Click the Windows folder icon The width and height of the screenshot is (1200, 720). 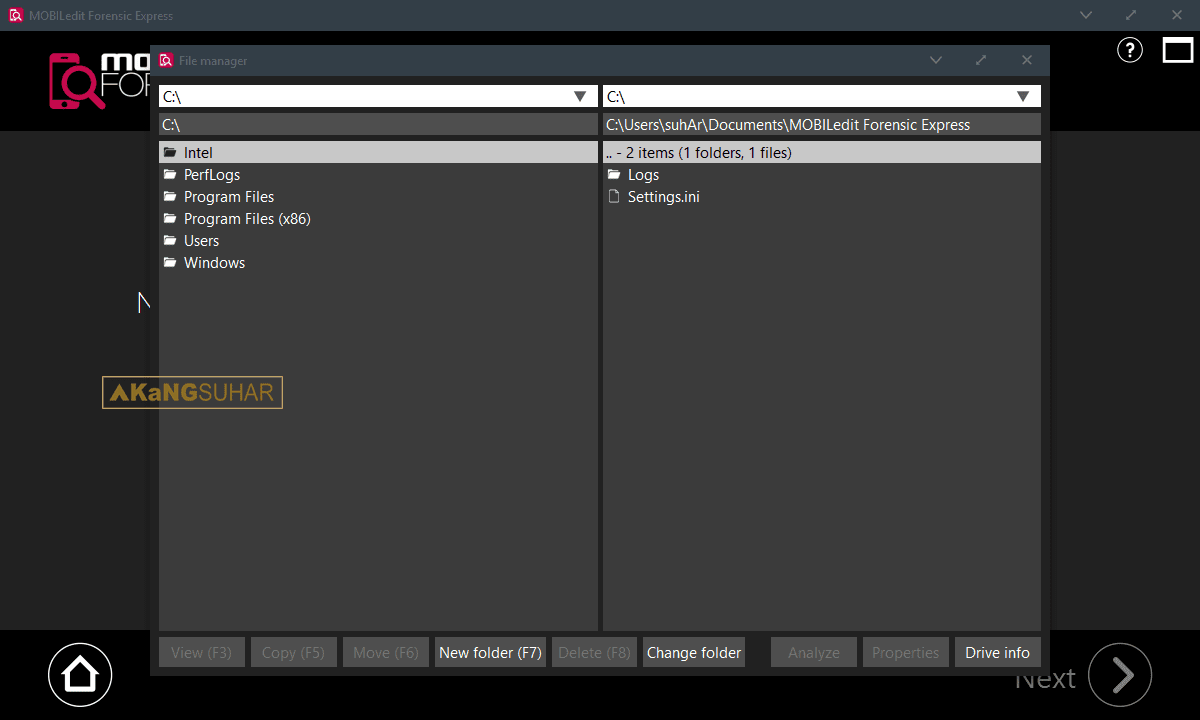point(170,263)
